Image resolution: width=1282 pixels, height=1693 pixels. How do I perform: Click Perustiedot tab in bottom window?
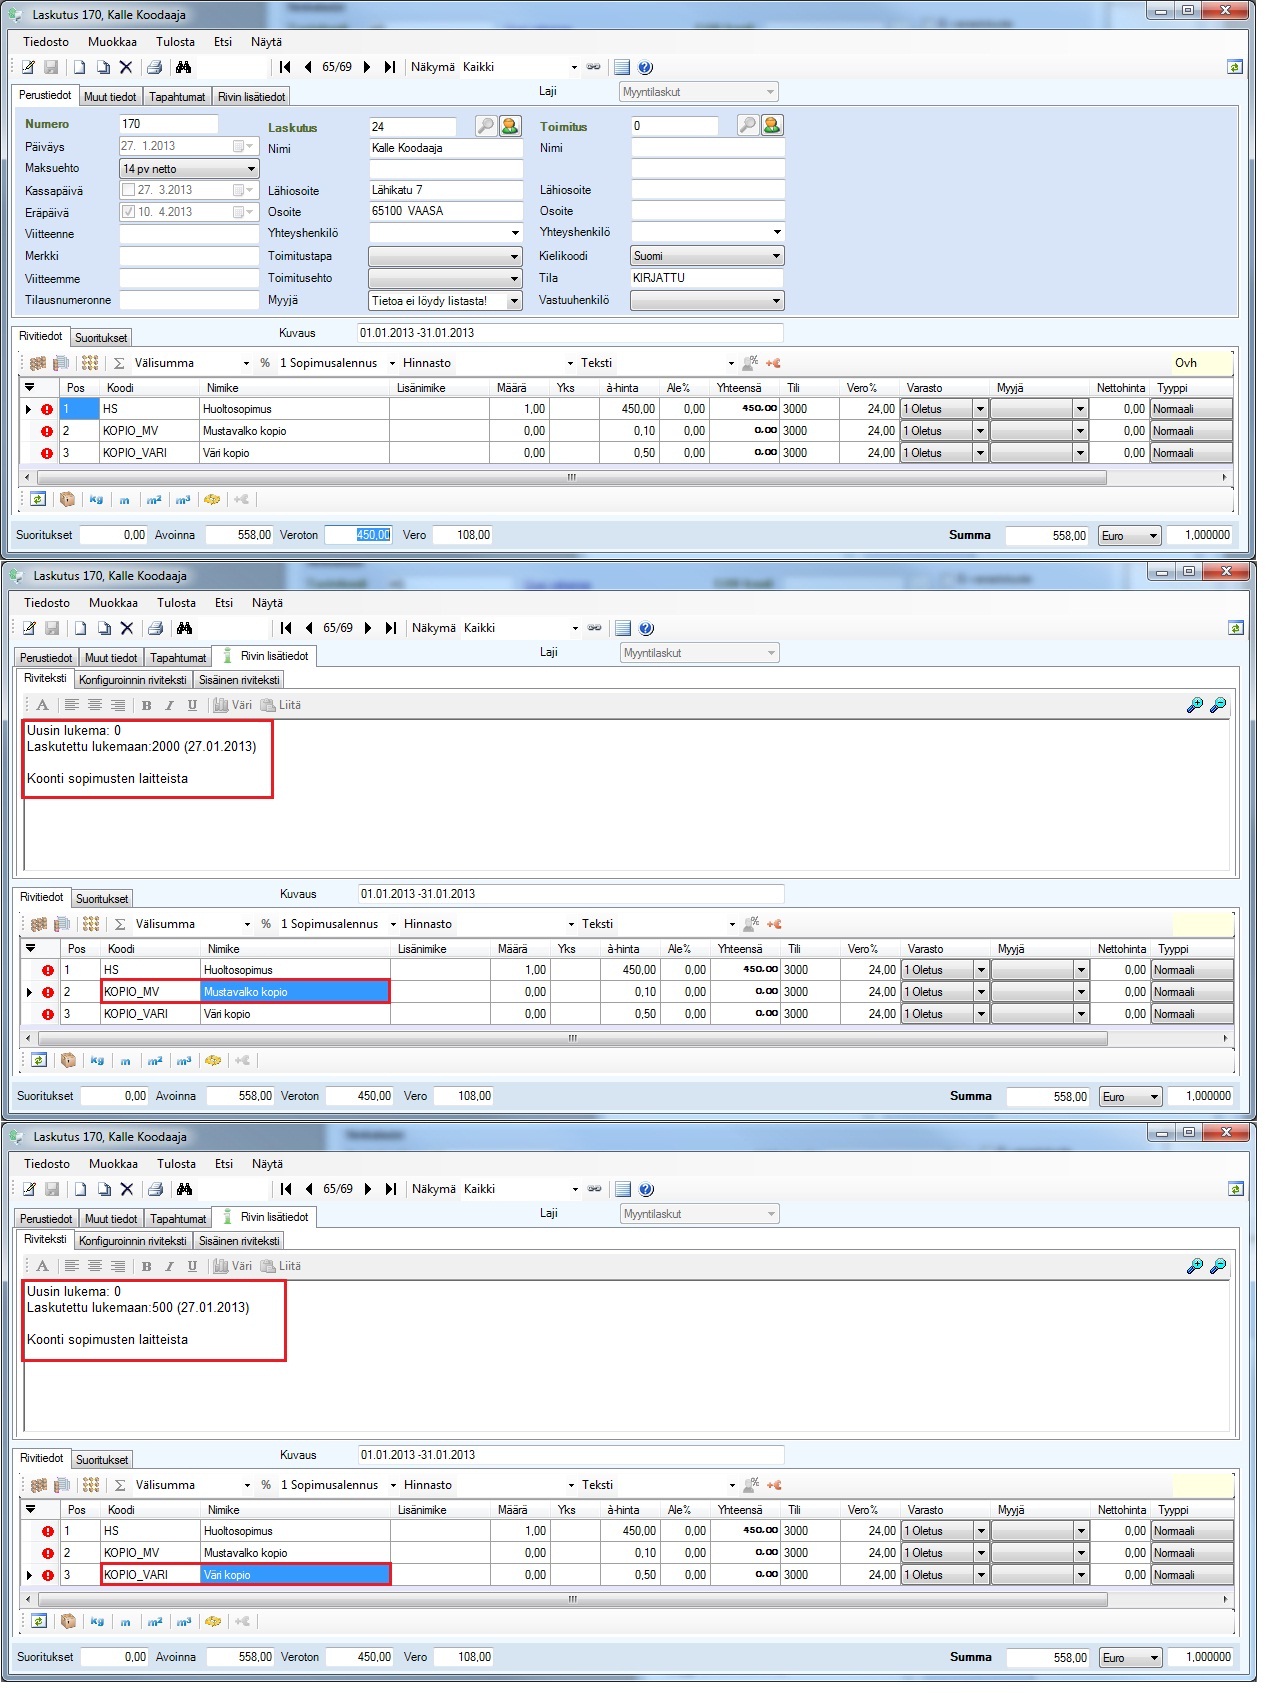[x=46, y=1219]
